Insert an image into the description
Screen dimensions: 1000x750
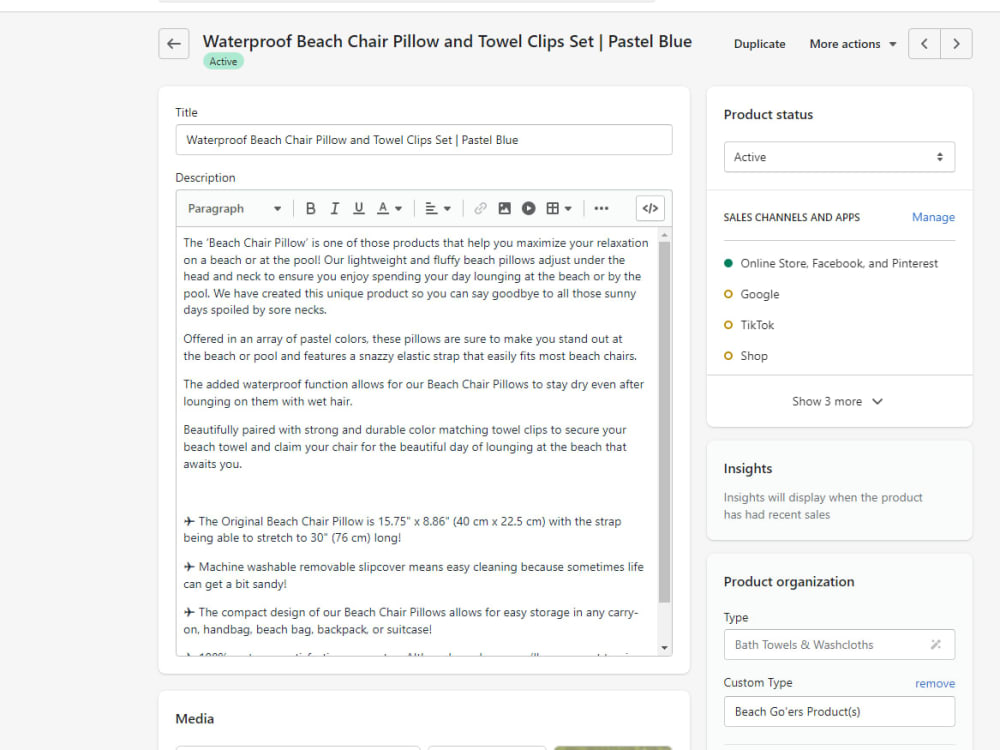504,209
